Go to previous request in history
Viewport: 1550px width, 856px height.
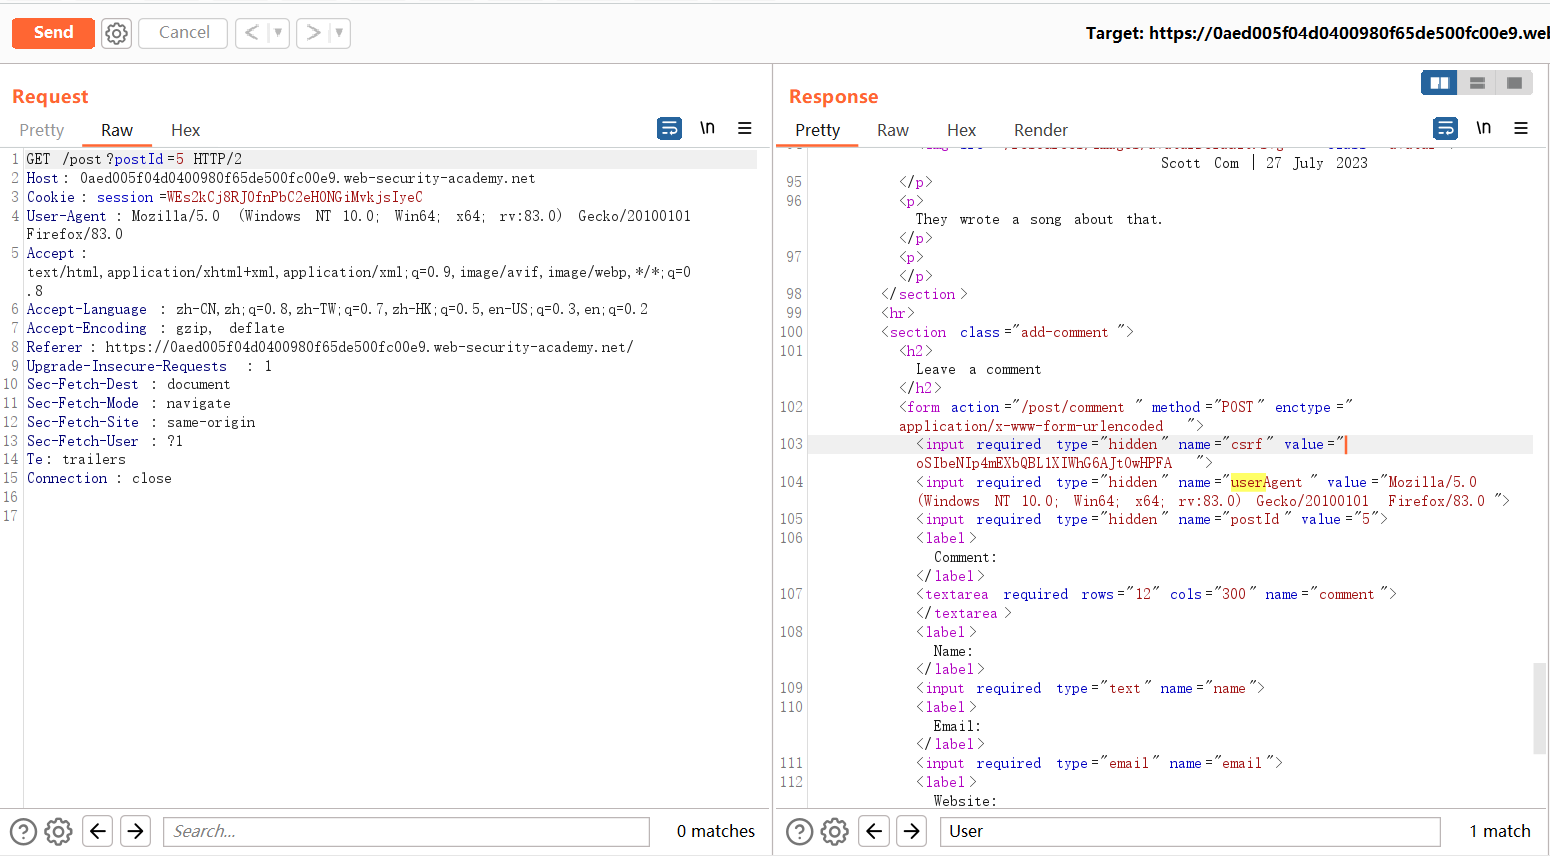point(252,33)
